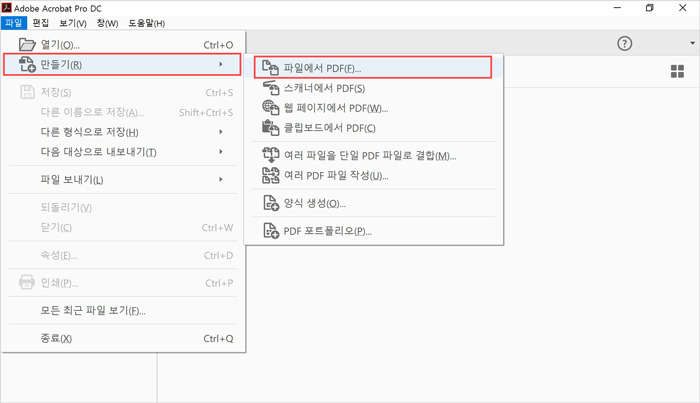Select 다음 대상으로 내보내기(T) entry
The height and width of the screenshot is (403, 700).
tap(123, 152)
